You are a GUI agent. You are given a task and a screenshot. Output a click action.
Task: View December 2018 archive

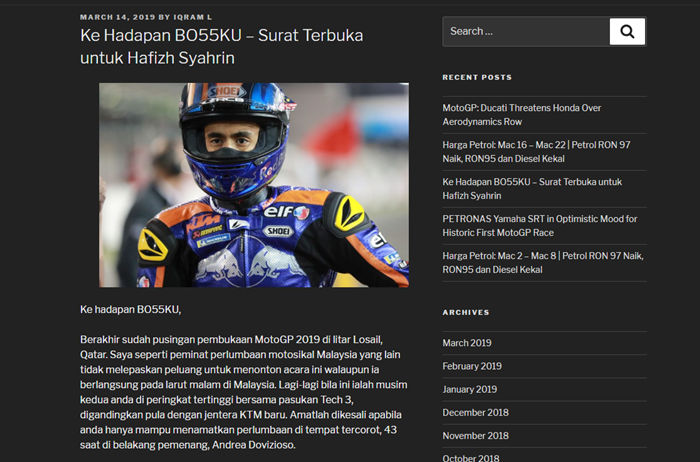tap(475, 412)
